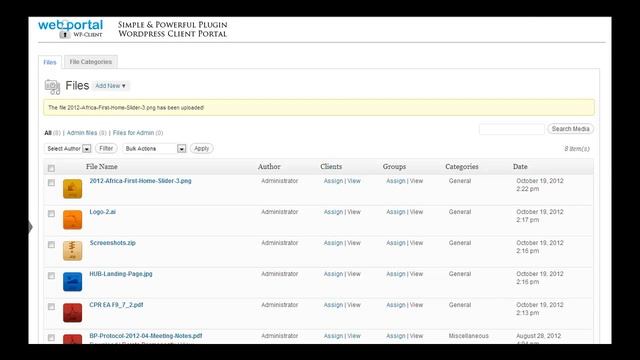The height and width of the screenshot is (360, 640).
Task: Click the blue image icon for HUB-Landing-Page.jpg
Action: (x=72, y=282)
